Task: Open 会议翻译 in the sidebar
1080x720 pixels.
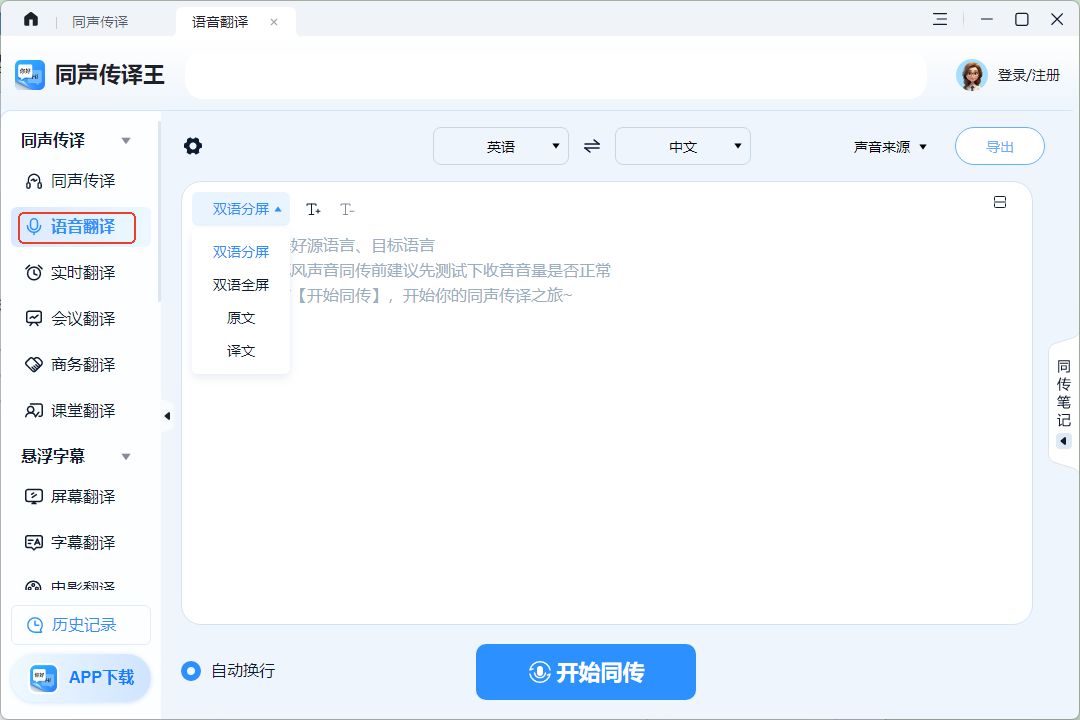Action: [x=83, y=319]
